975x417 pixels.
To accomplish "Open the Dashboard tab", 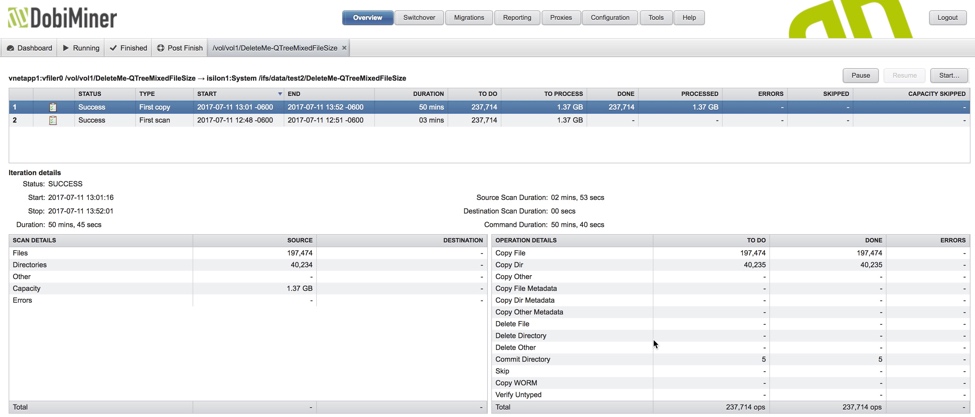I will 29,48.
